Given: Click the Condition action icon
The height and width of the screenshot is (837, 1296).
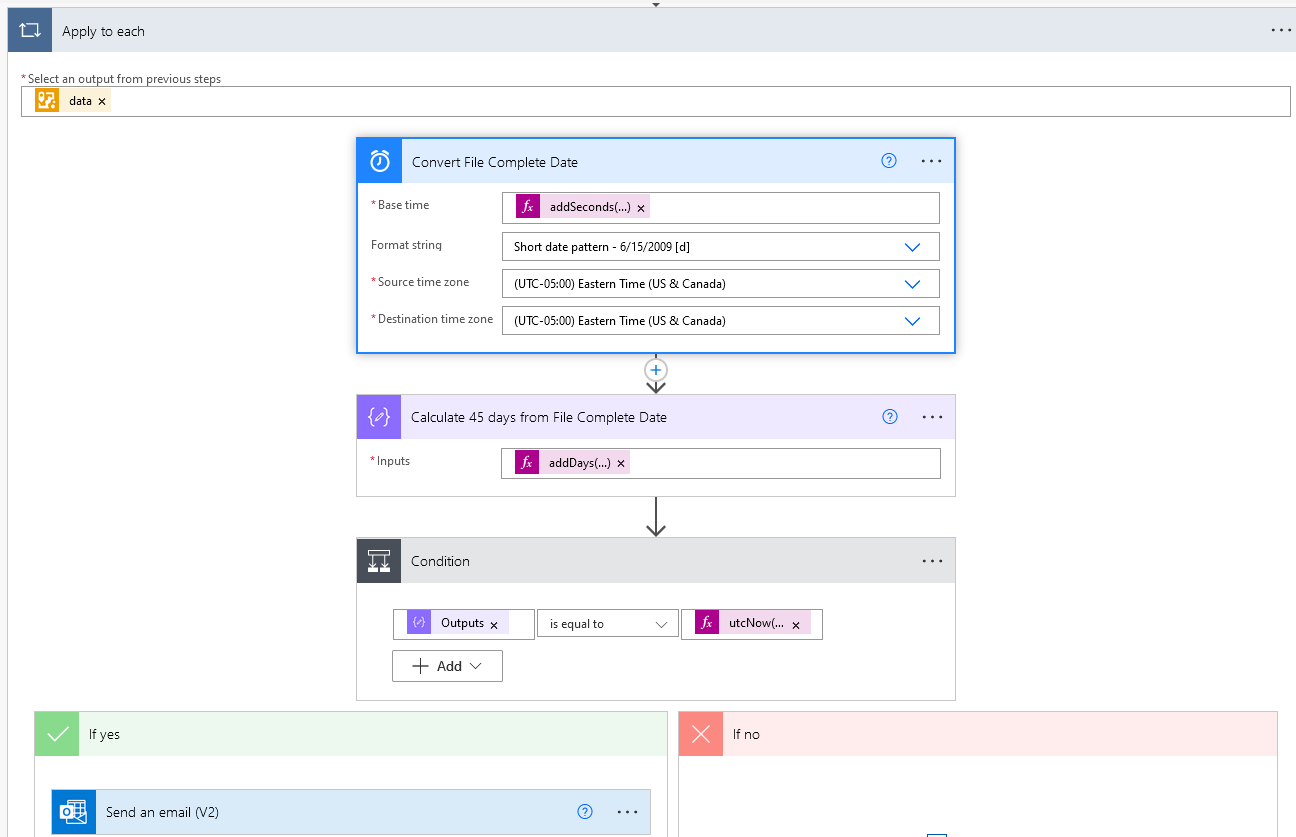Looking at the screenshot, I should [379, 561].
